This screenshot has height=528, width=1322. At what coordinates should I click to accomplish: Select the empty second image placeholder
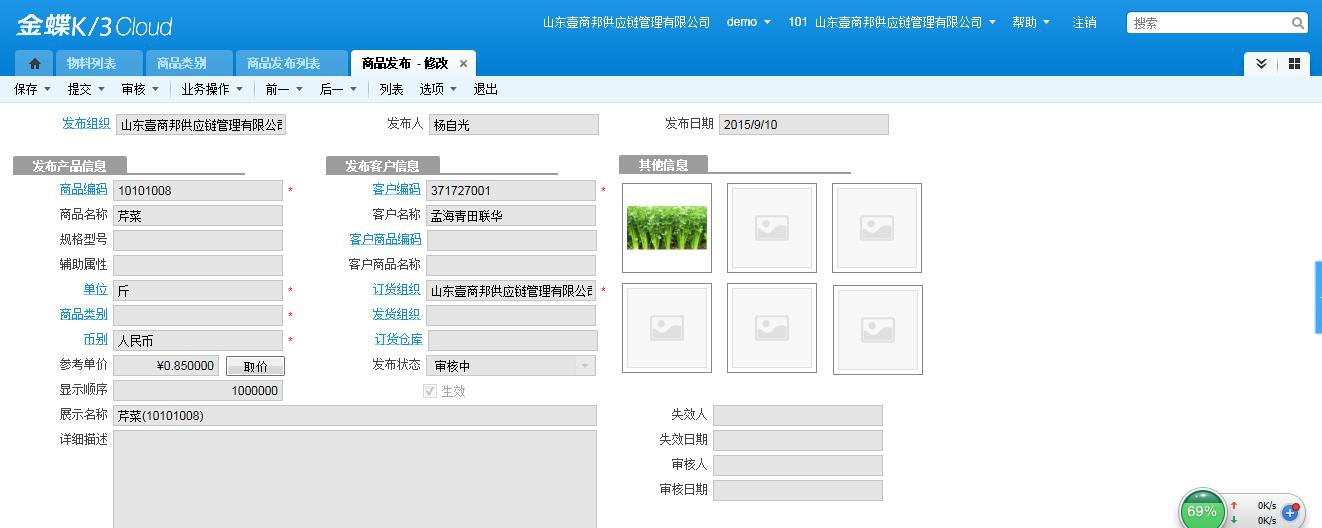click(x=771, y=228)
